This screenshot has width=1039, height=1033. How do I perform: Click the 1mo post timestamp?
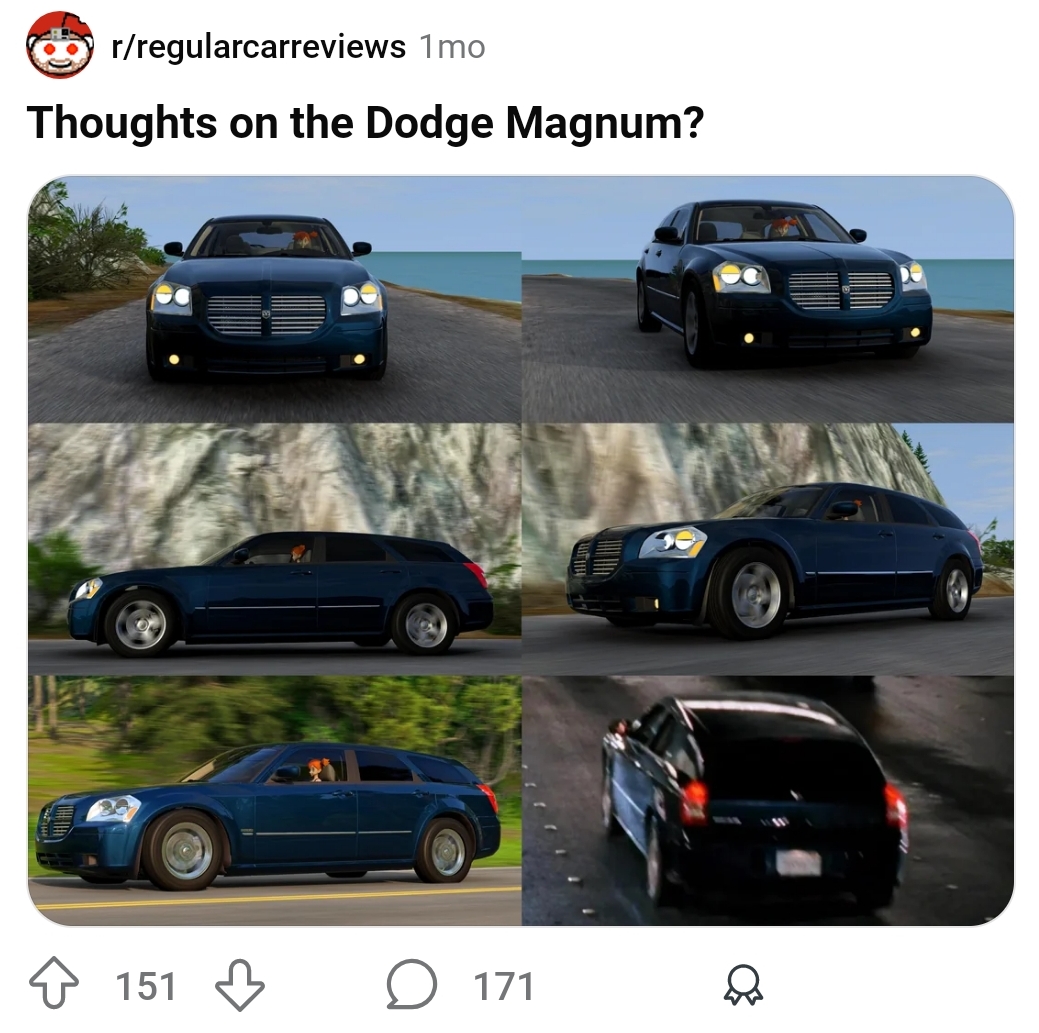453,47
